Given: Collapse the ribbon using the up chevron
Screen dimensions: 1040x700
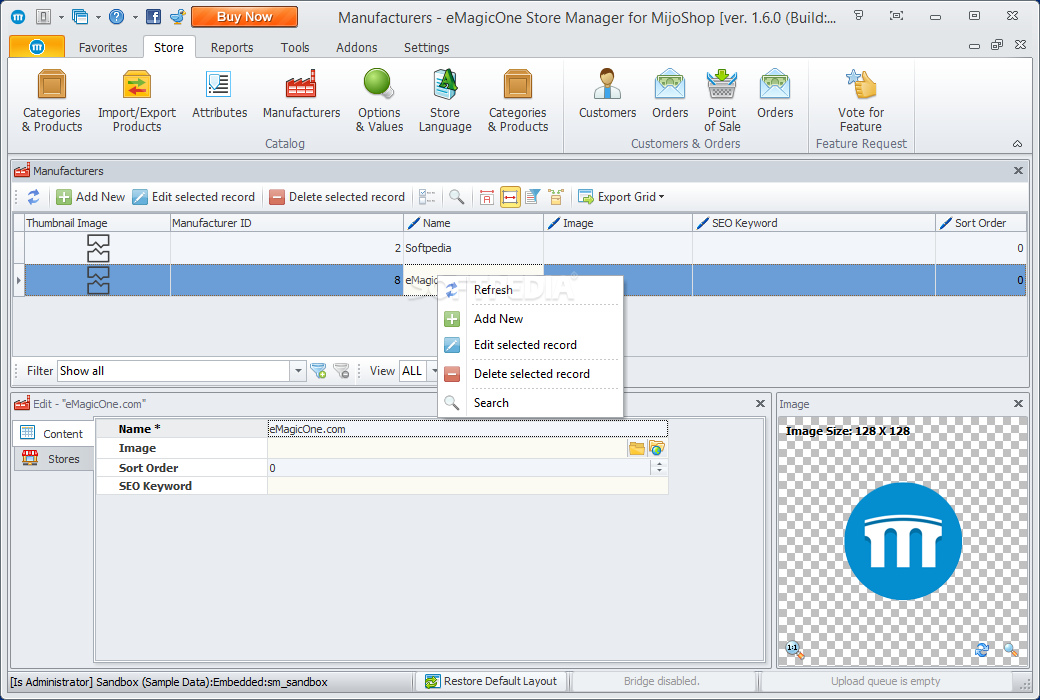Looking at the screenshot, I should pyautogui.click(x=1017, y=143).
